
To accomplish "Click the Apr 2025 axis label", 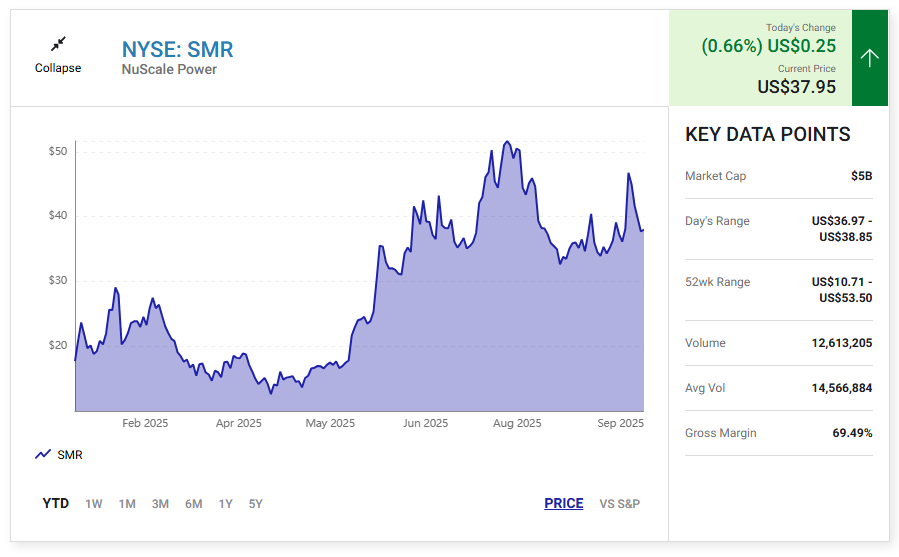I will (x=239, y=423).
